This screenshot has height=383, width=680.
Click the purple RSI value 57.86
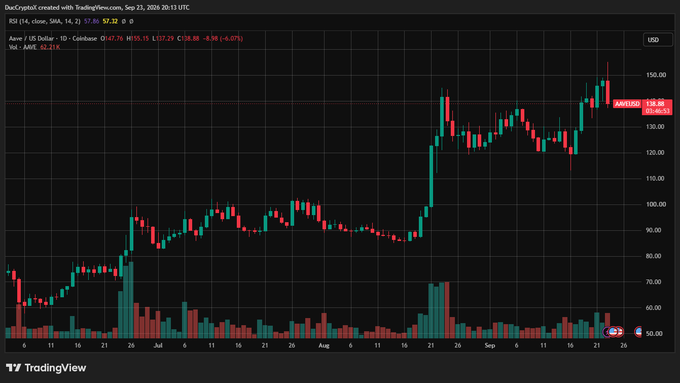pos(92,21)
